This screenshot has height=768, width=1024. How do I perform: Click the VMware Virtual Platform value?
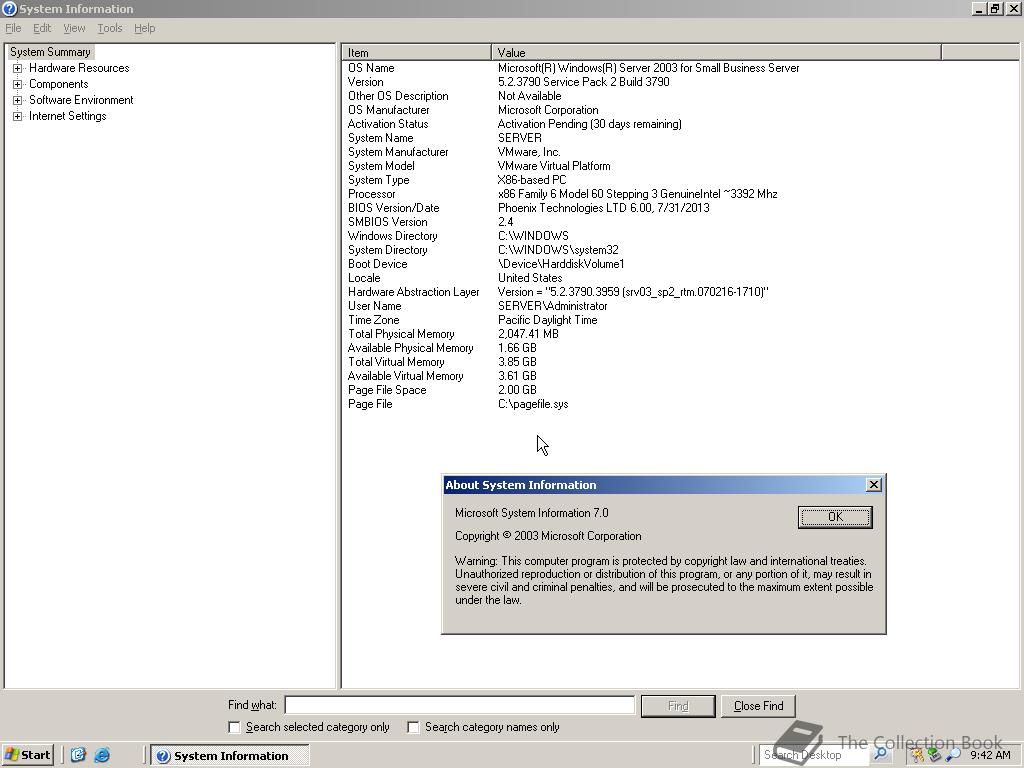tap(554, 166)
